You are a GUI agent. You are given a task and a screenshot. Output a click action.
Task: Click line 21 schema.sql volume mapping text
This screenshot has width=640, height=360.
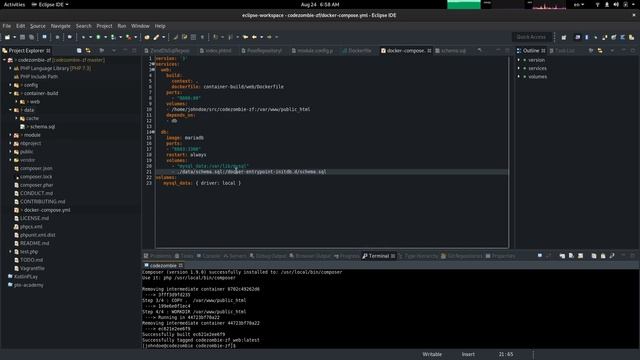pyautogui.click(x=252, y=172)
